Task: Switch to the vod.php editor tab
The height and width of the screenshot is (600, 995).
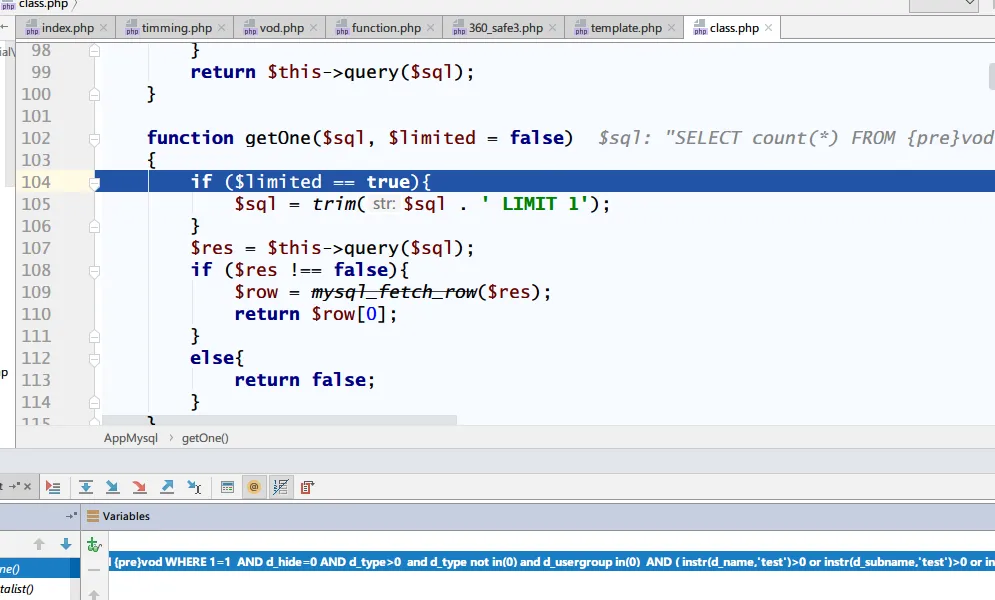Action: click(x=281, y=28)
